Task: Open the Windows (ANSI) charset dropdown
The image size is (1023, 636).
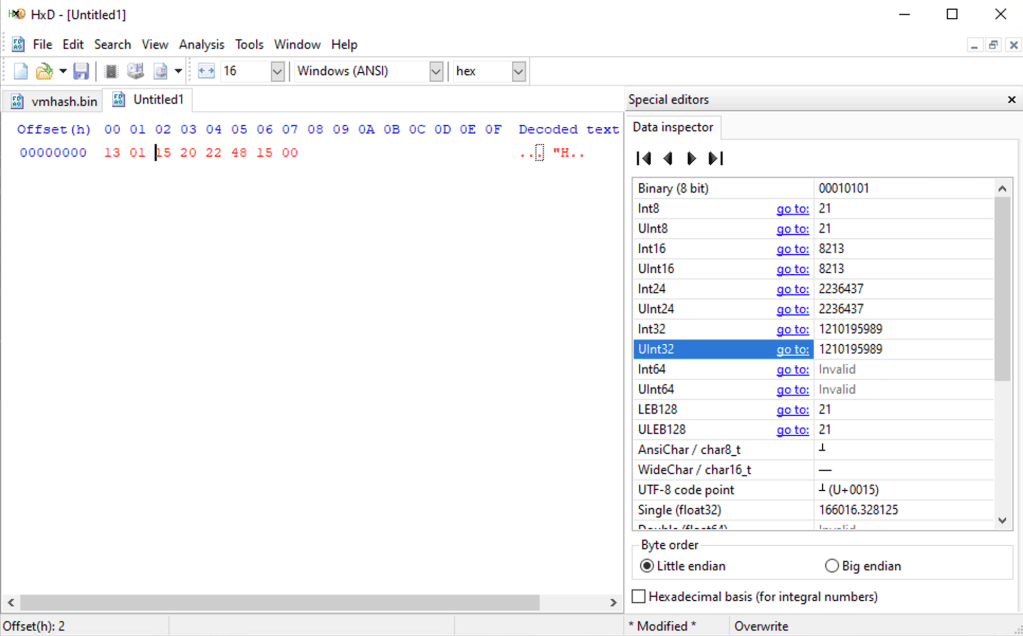Action: 436,71
